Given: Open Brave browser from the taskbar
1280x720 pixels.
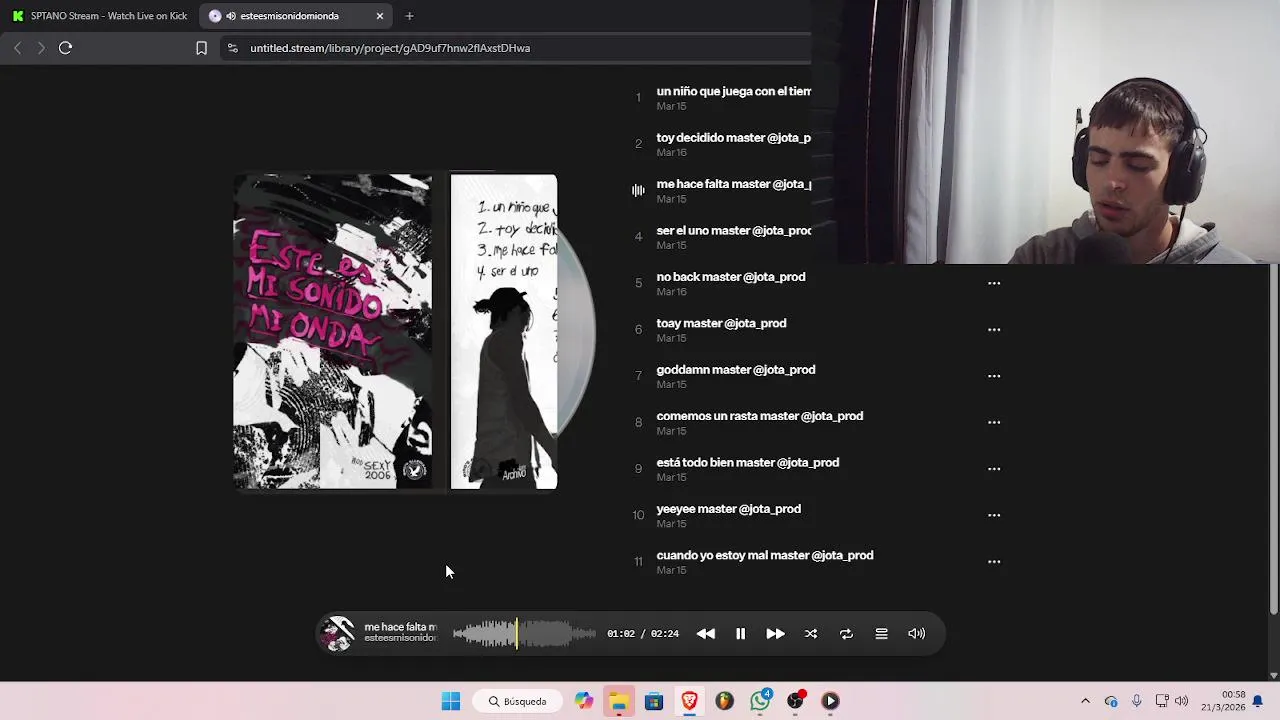Looking at the screenshot, I should [689, 701].
